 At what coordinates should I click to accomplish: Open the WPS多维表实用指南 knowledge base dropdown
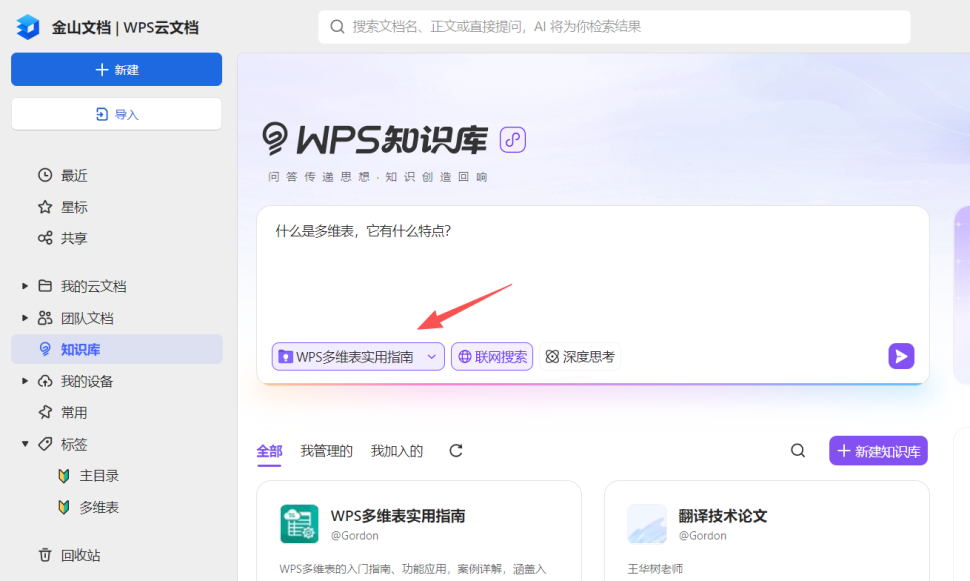pyautogui.click(x=358, y=356)
